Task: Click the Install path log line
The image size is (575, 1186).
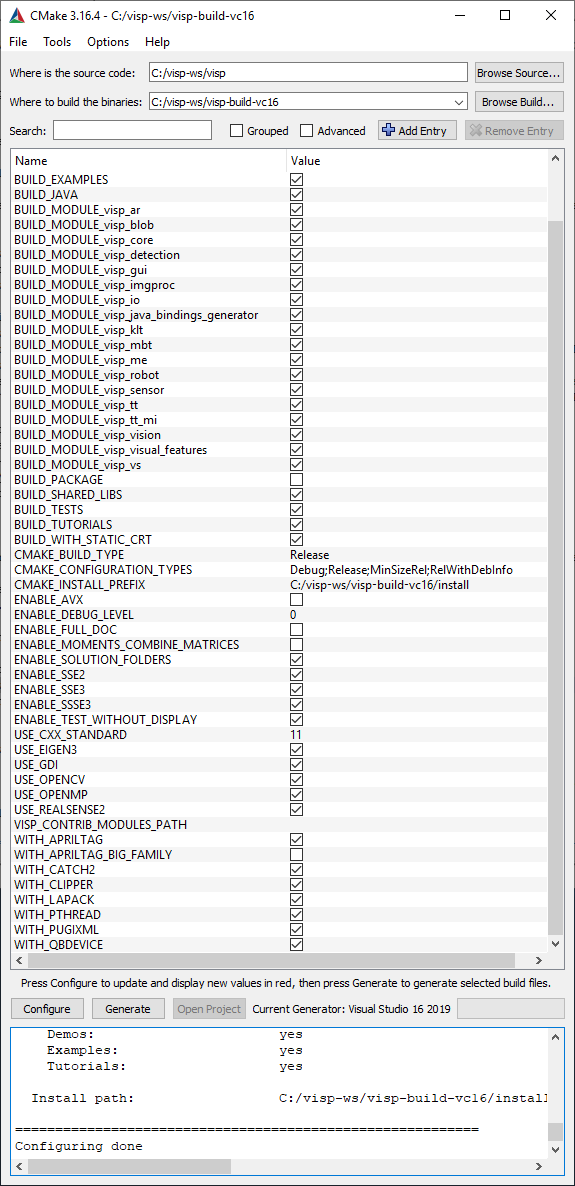Action: point(289,1097)
